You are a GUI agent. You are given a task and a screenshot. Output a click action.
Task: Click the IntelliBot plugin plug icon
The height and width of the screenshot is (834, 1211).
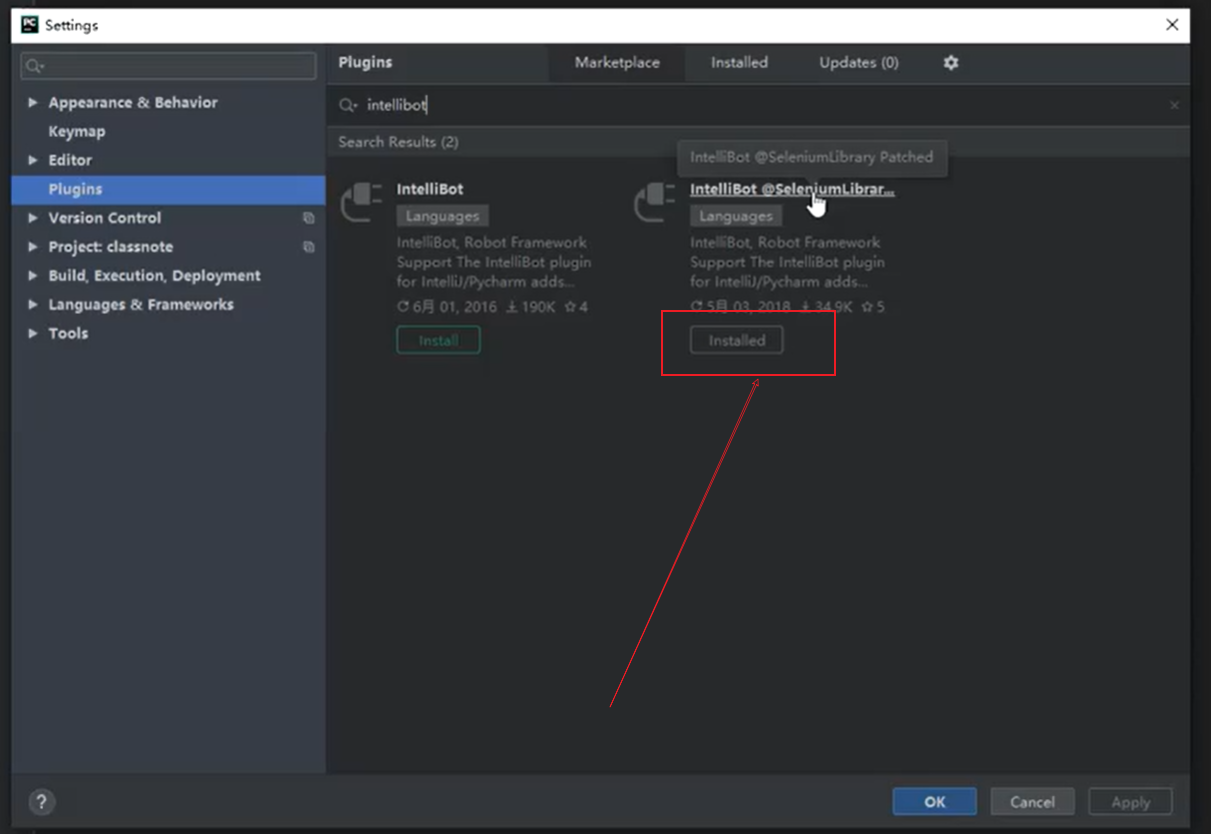tap(362, 202)
